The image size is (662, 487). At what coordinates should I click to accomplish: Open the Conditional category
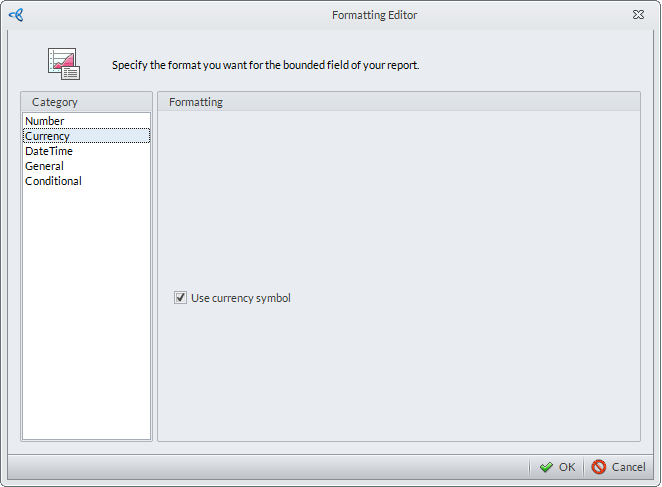tap(53, 181)
